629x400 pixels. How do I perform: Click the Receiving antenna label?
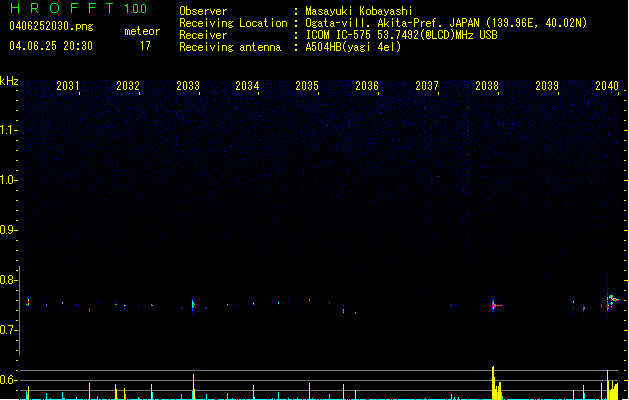coord(230,47)
